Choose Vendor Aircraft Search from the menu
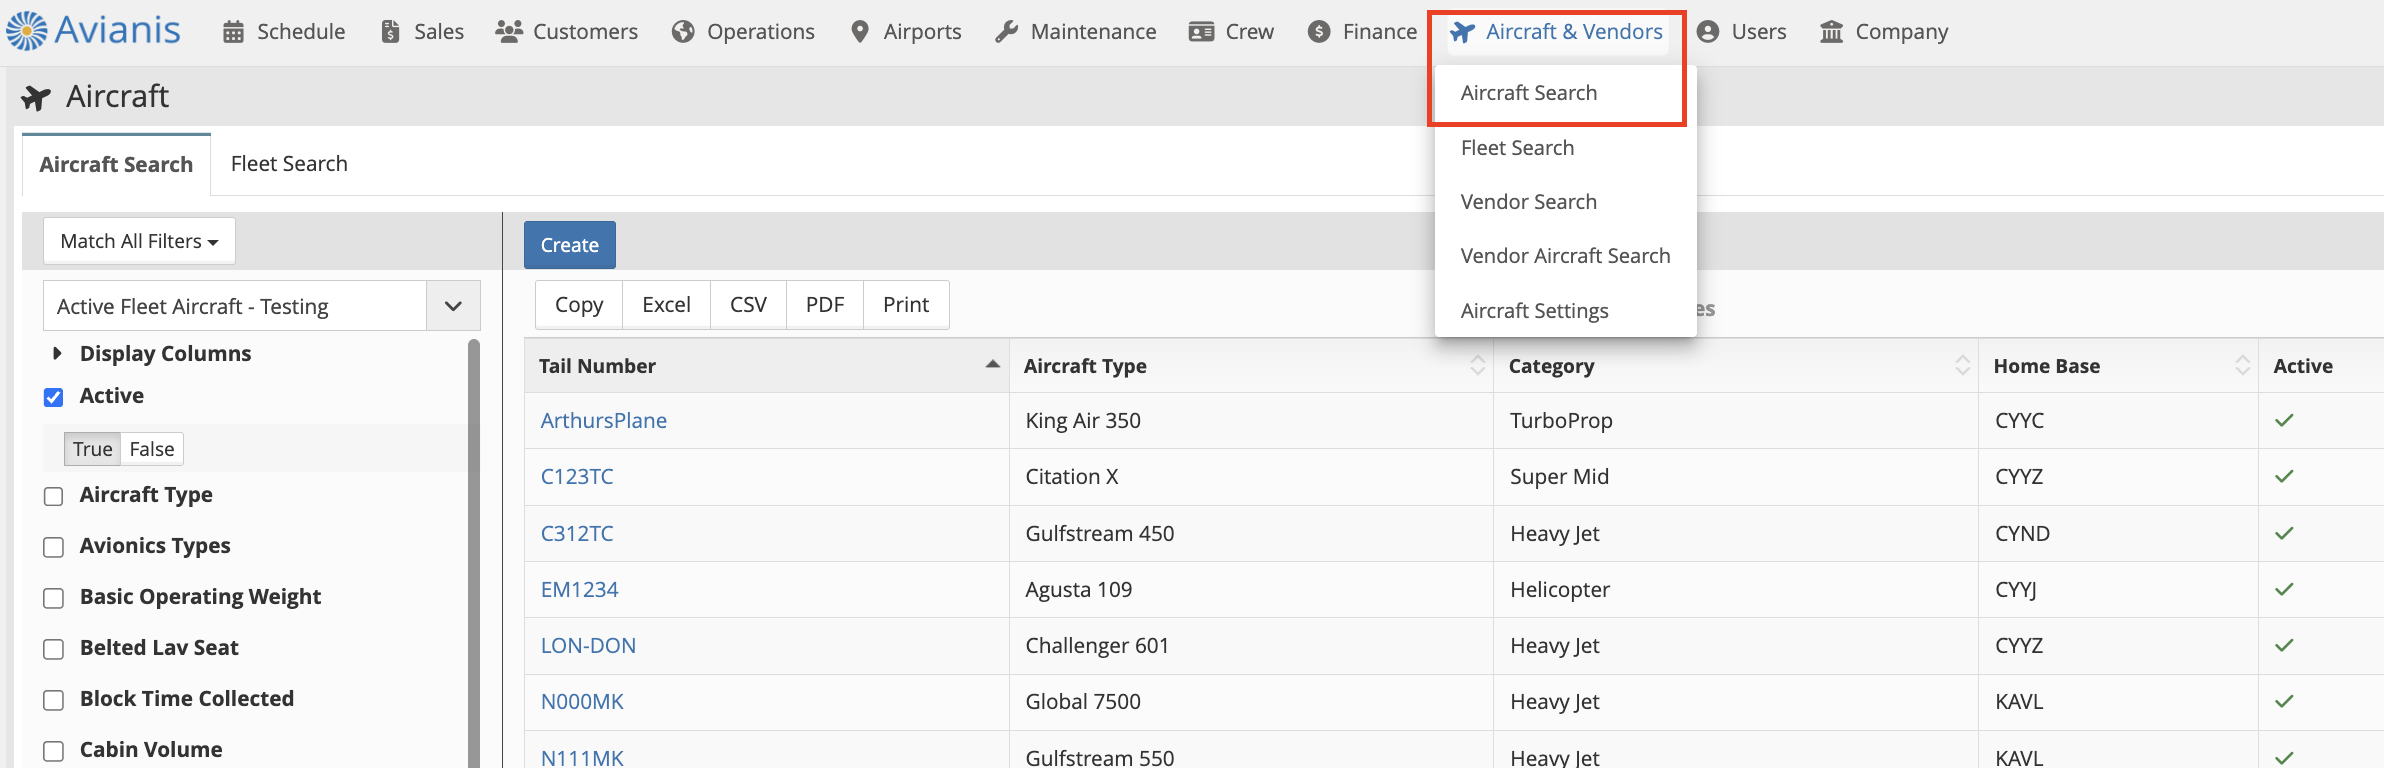Screen dimensions: 2384x768 point(1565,256)
